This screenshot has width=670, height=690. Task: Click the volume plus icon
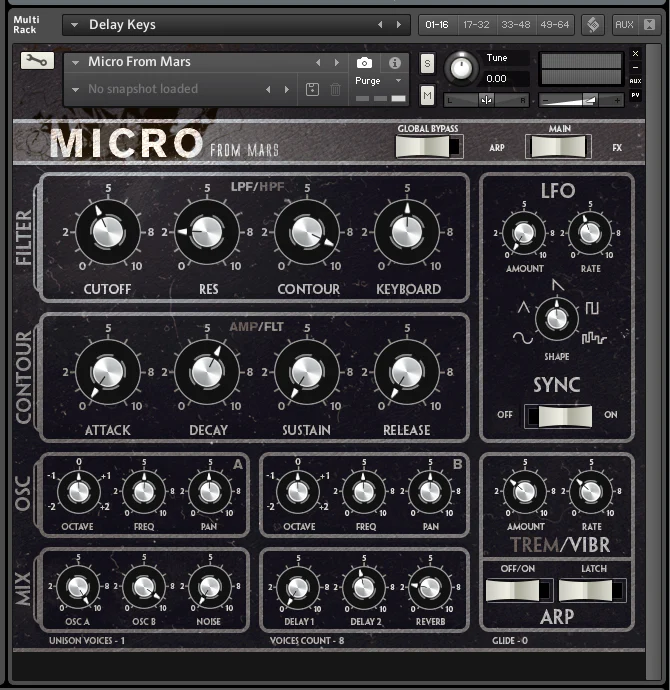click(617, 101)
